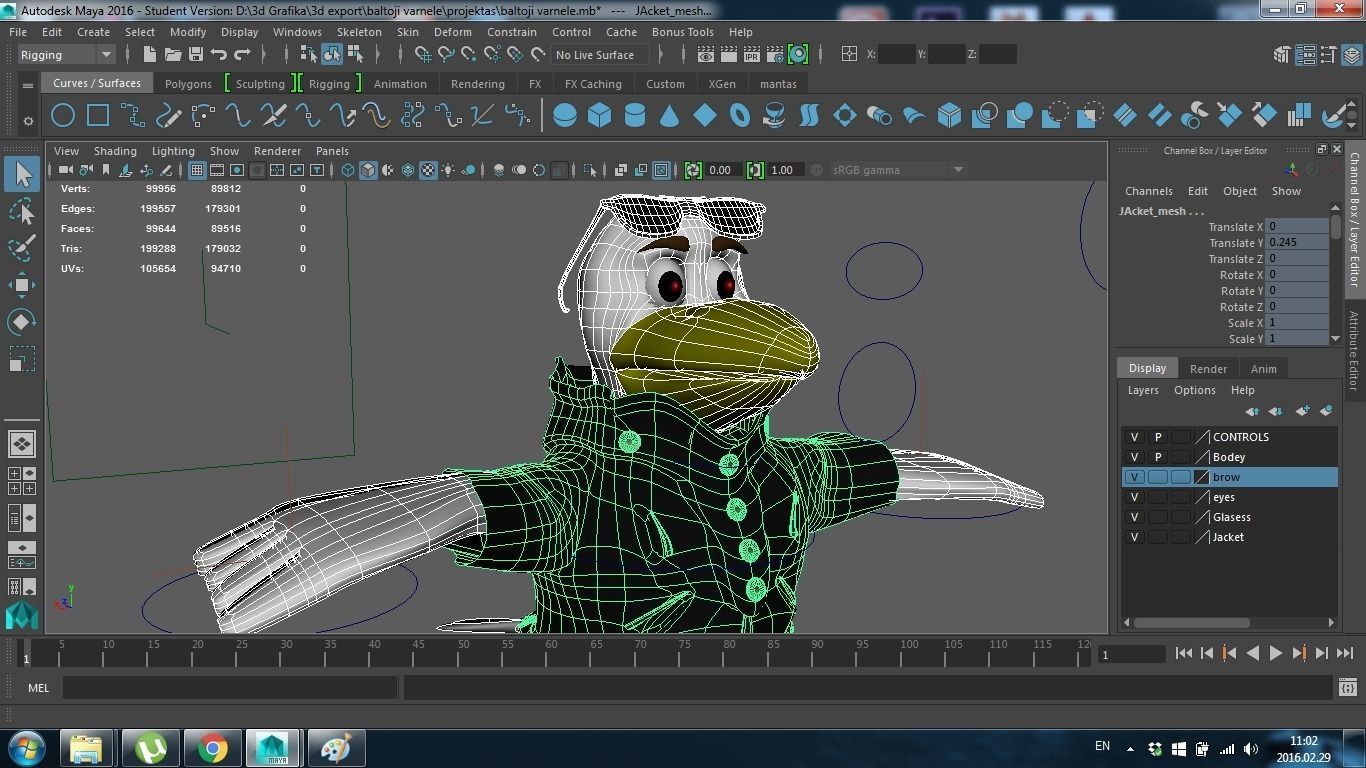This screenshot has width=1366, height=768.
Task: Click the Loft surface shelf icon
Action: coord(809,116)
